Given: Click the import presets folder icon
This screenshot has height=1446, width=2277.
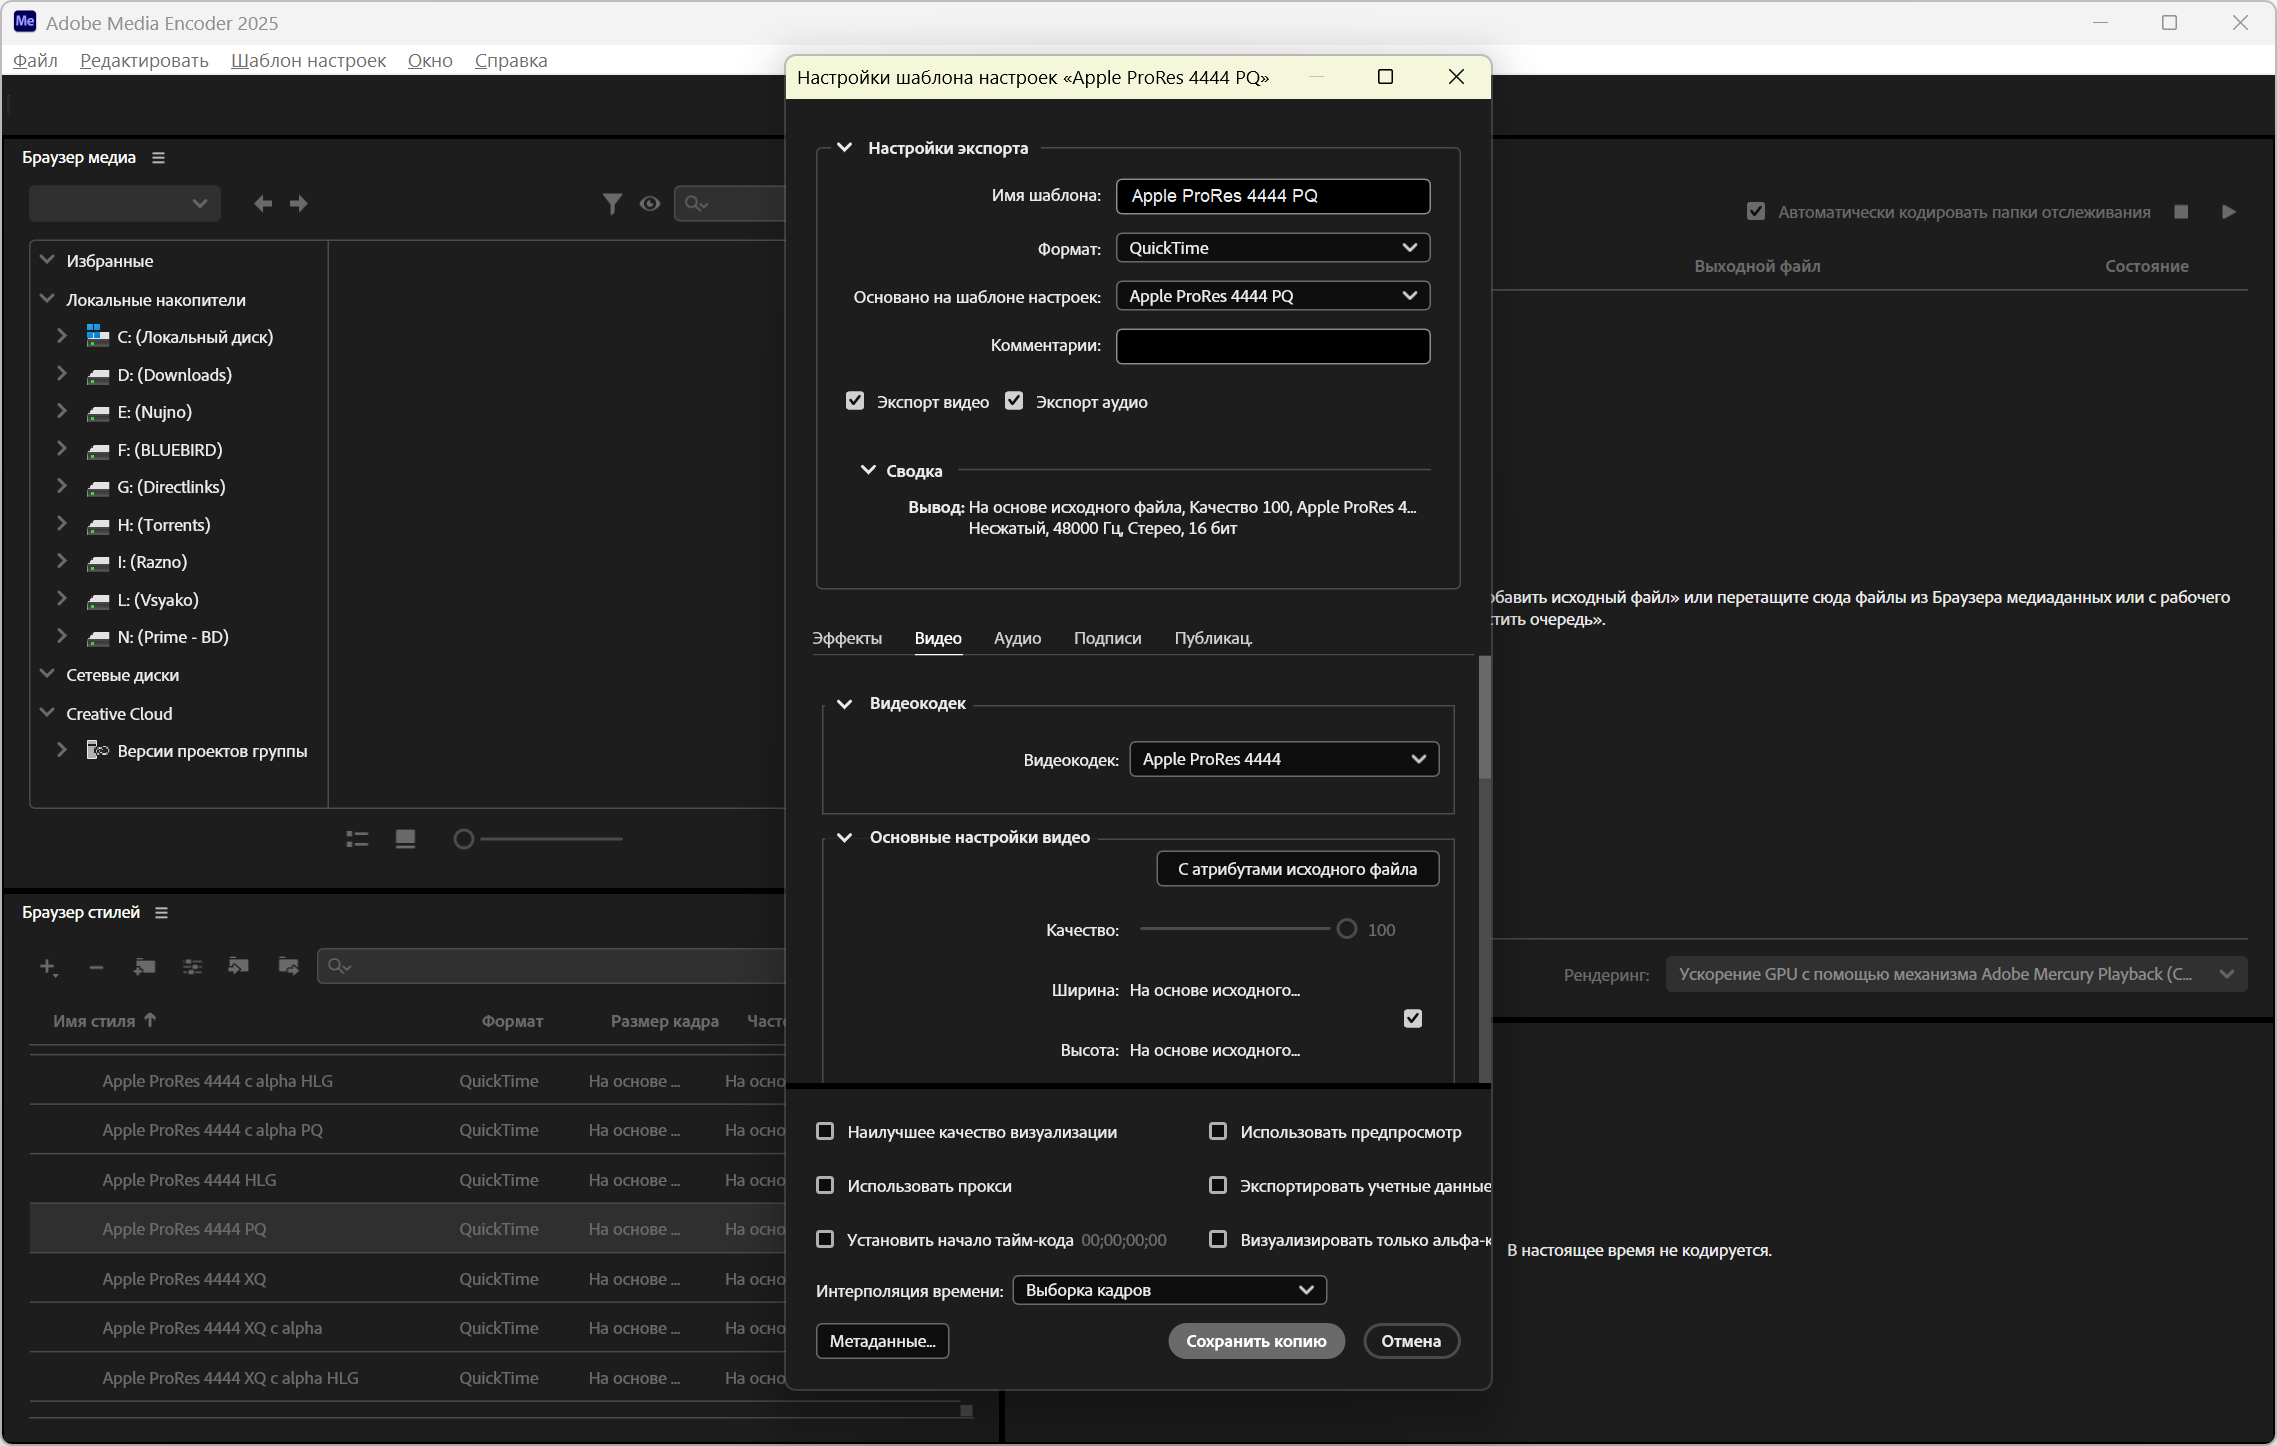Looking at the screenshot, I should pyautogui.click(x=238, y=966).
